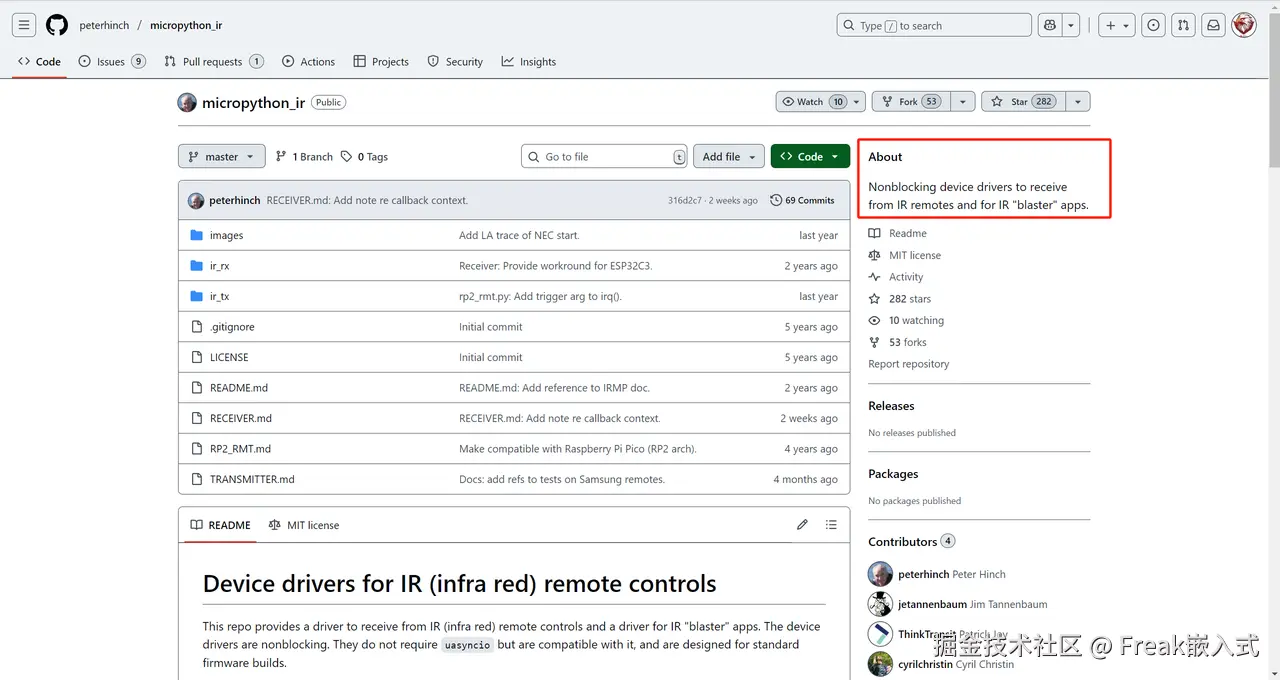Switch to the Code tab
Viewport: 1280px width, 680px height.
39,61
